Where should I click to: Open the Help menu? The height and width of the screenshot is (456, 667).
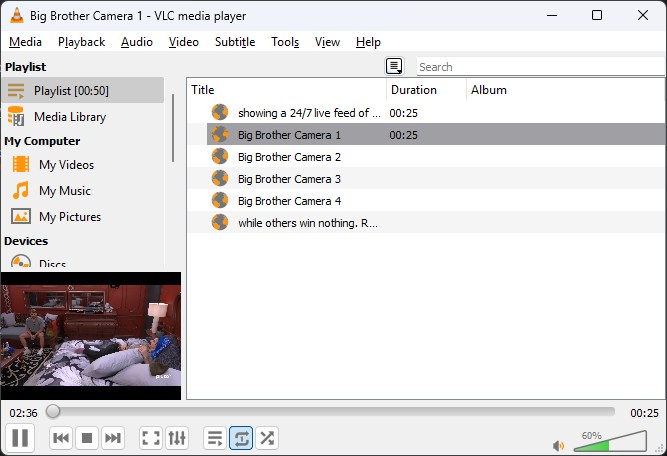pos(368,42)
